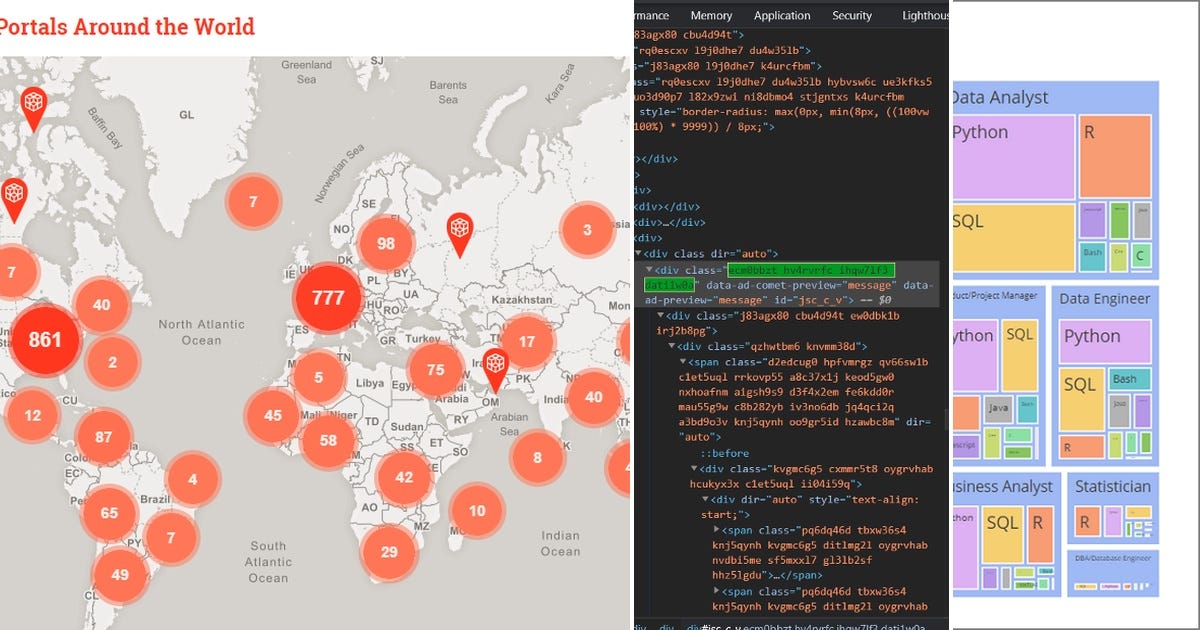
Task: Select the 65 cluster in South America
Action: [110, 513]
